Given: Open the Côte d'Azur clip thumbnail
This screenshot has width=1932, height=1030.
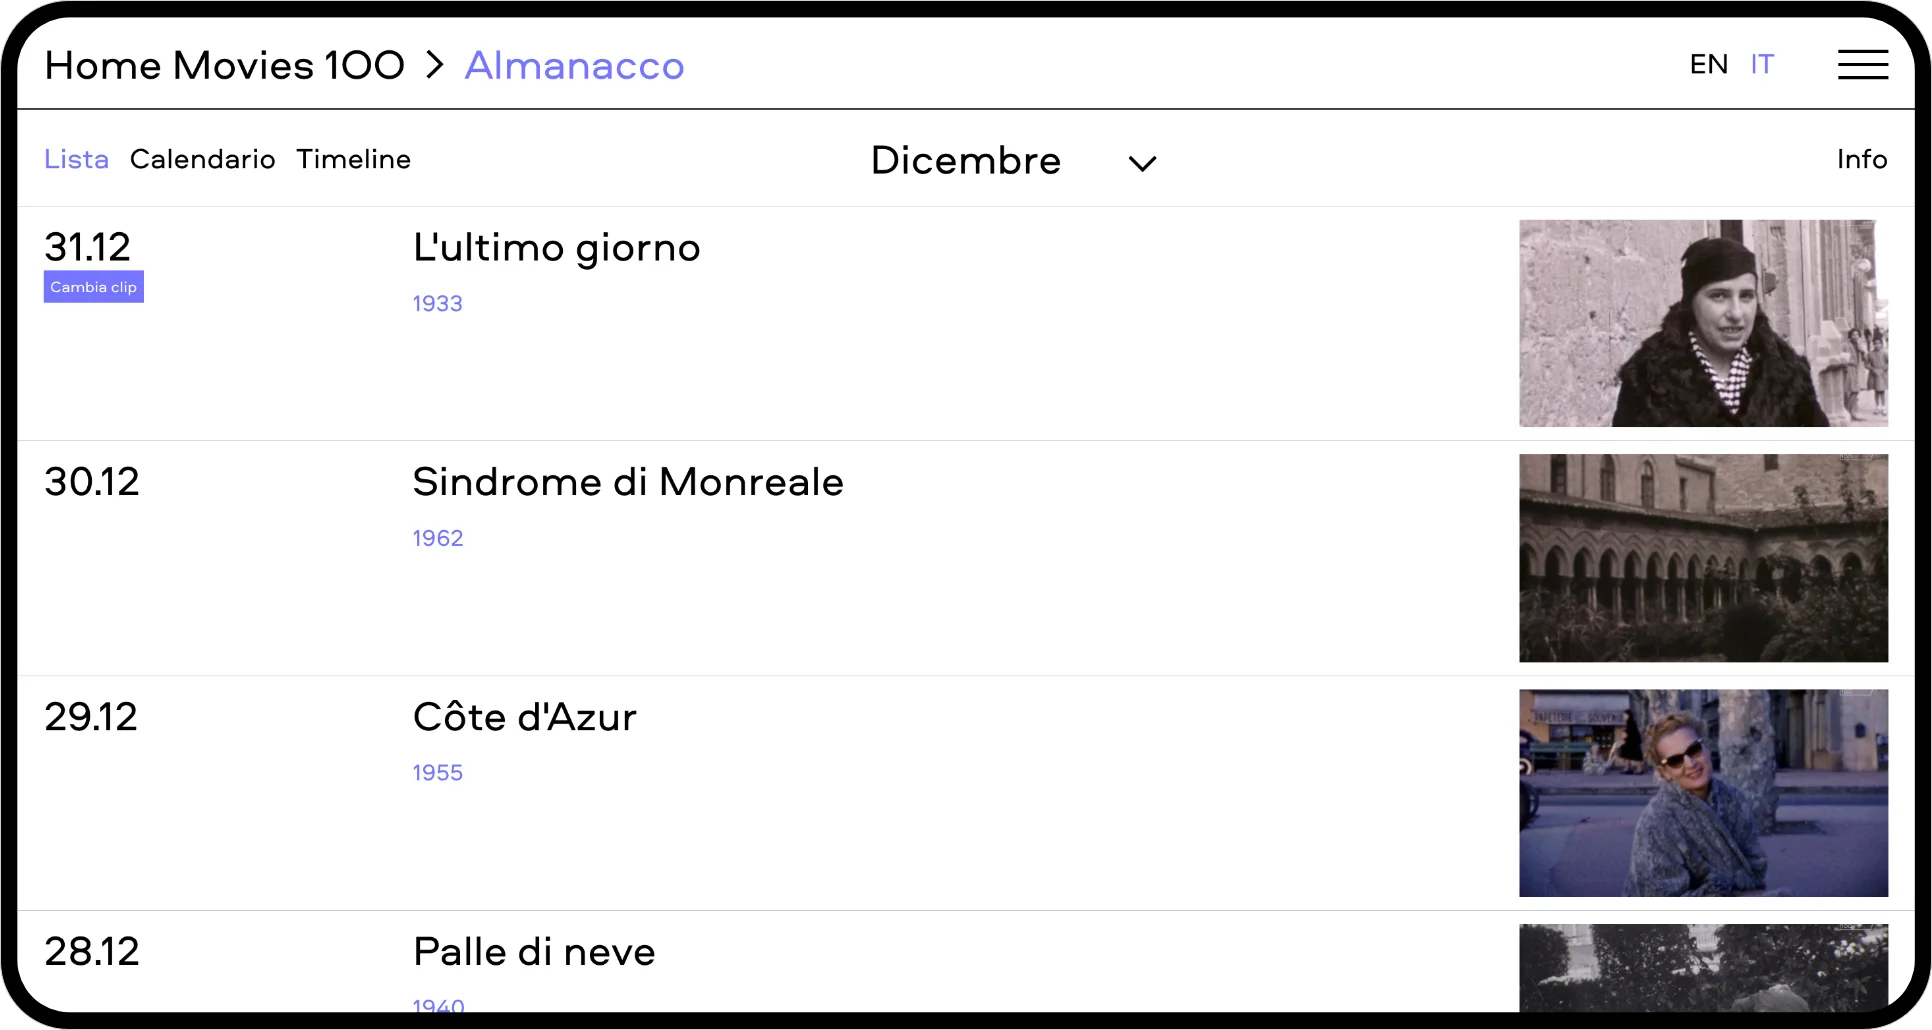Looking at the screenshot, I should tap(1703, 793).
